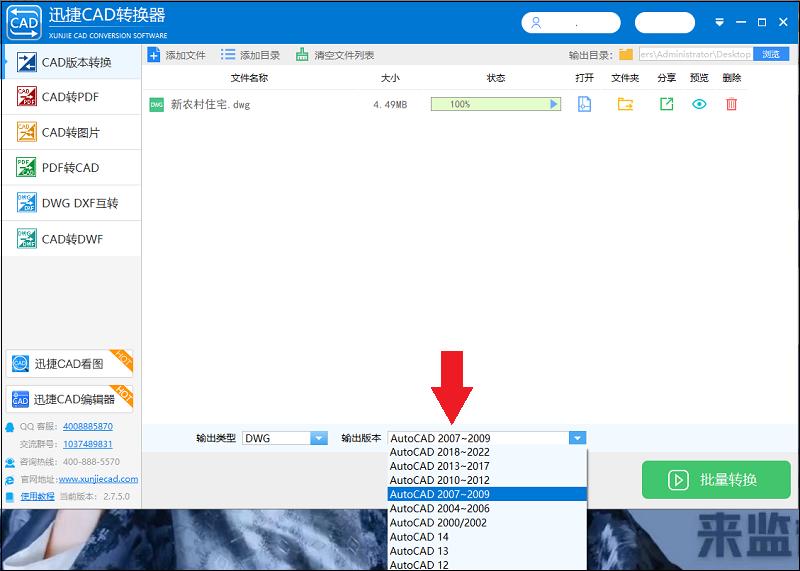Click the PDF转CAD sidebar icon
800x571 pixels.
click(27, 167)
